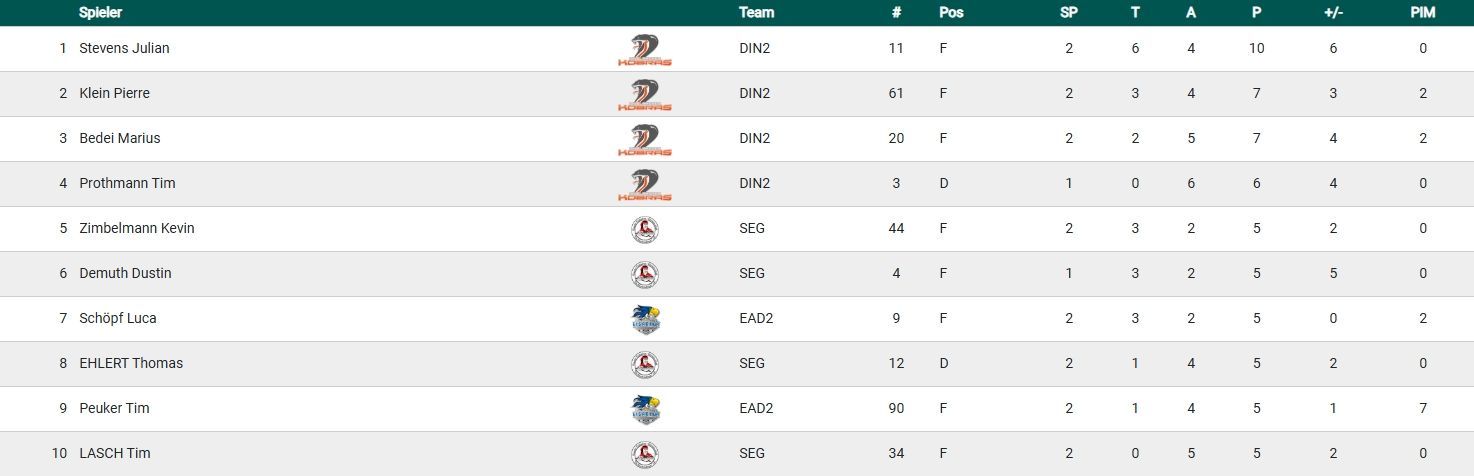Viewport: 1474px width, 476px height.
Task: Open player Zimbelmann Kevin's name link
Action: click(136, 228)
